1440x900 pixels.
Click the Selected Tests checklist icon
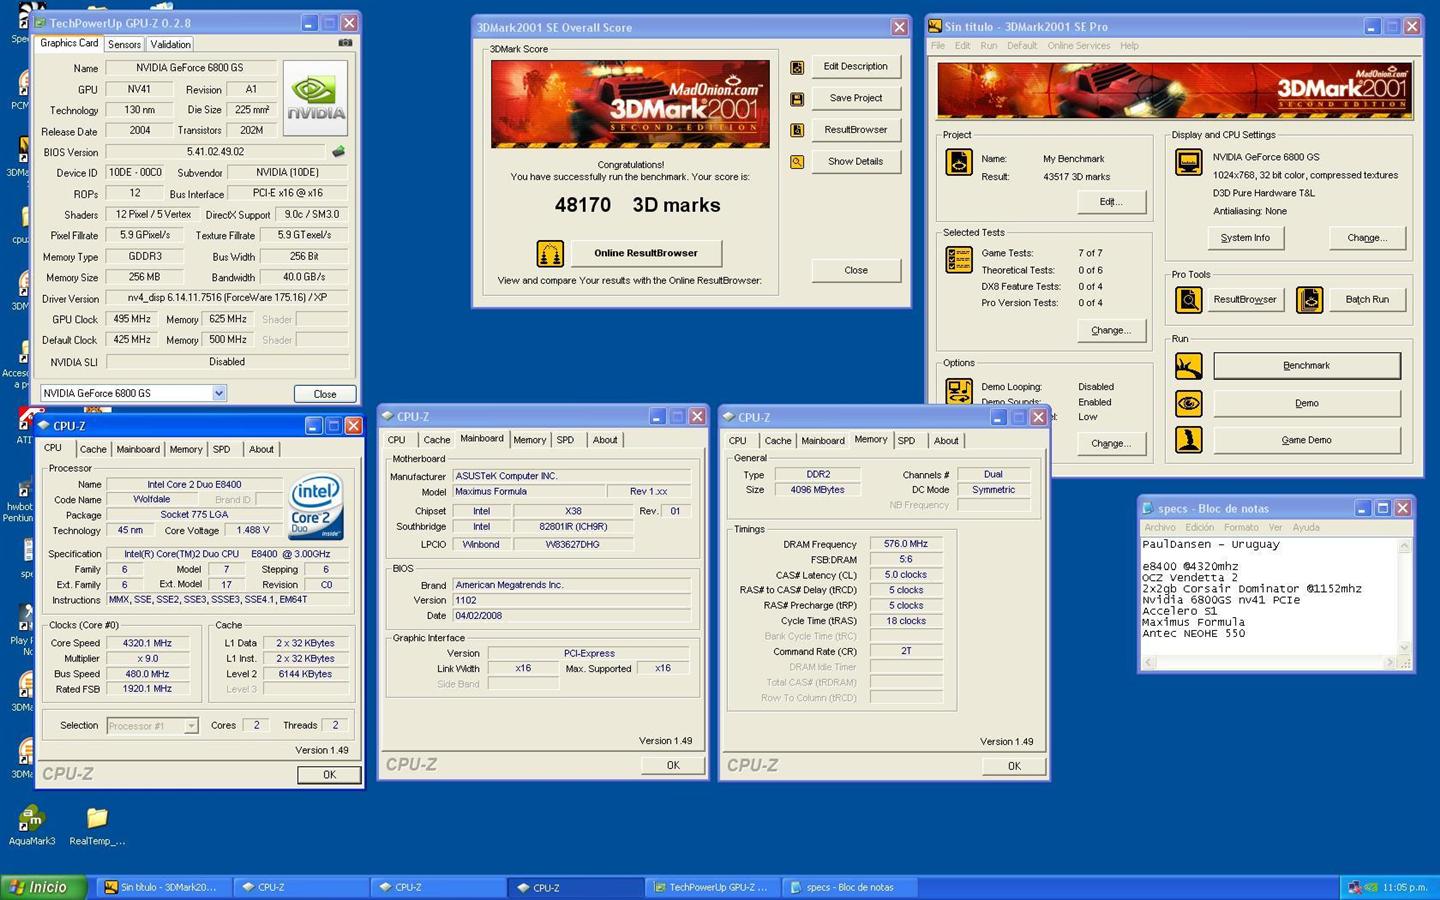[x=959, y=260]
